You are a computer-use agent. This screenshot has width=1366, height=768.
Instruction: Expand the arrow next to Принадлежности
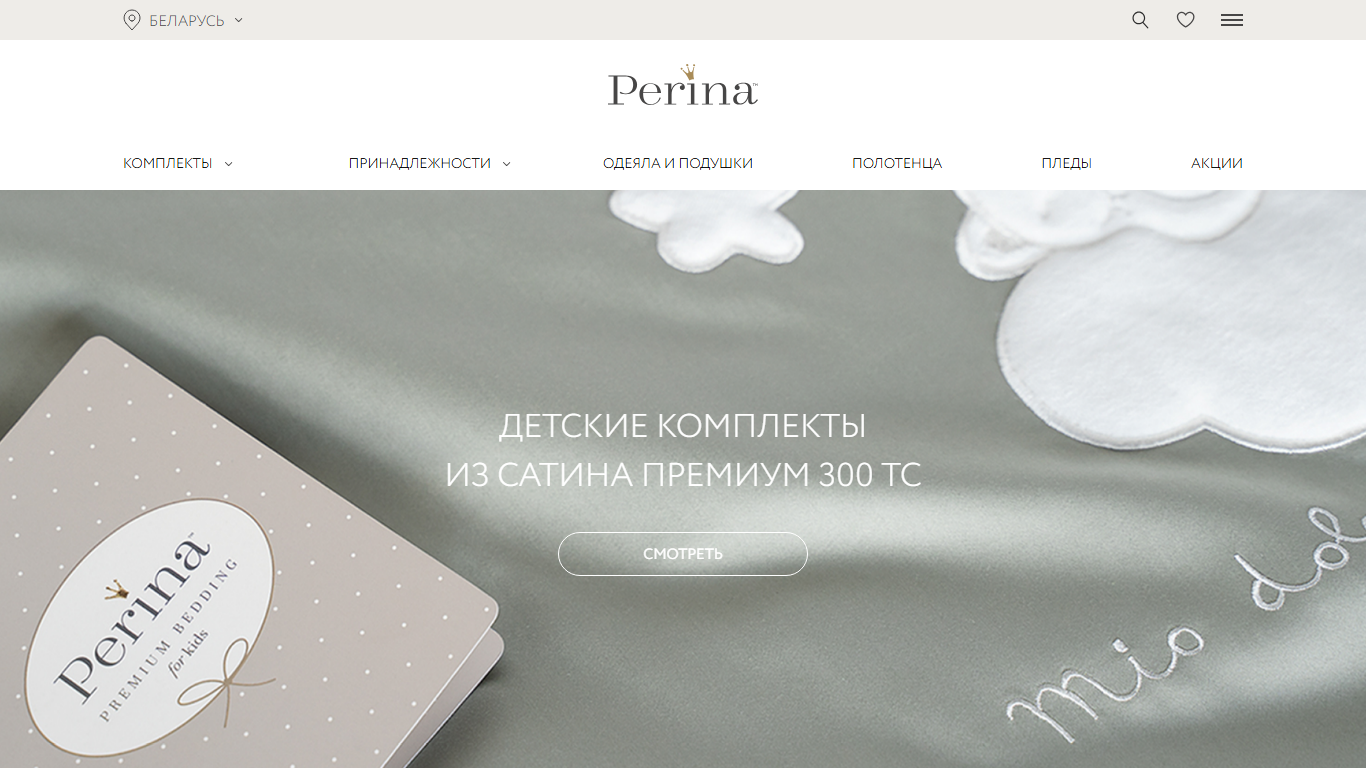[x=506, y=164]
